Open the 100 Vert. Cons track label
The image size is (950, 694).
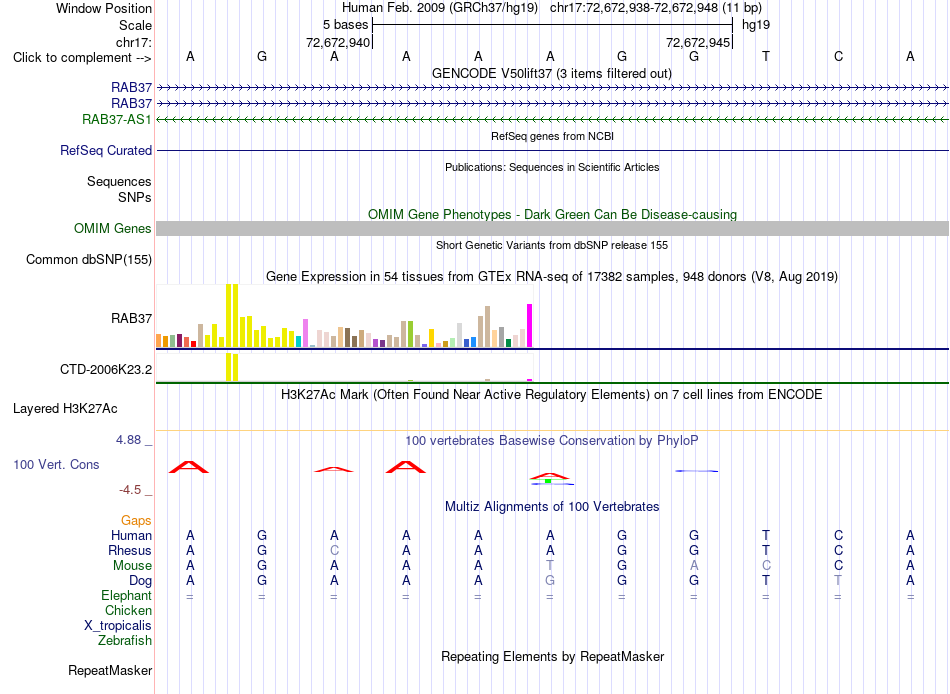pyautogui.click(x=56, y=464)
